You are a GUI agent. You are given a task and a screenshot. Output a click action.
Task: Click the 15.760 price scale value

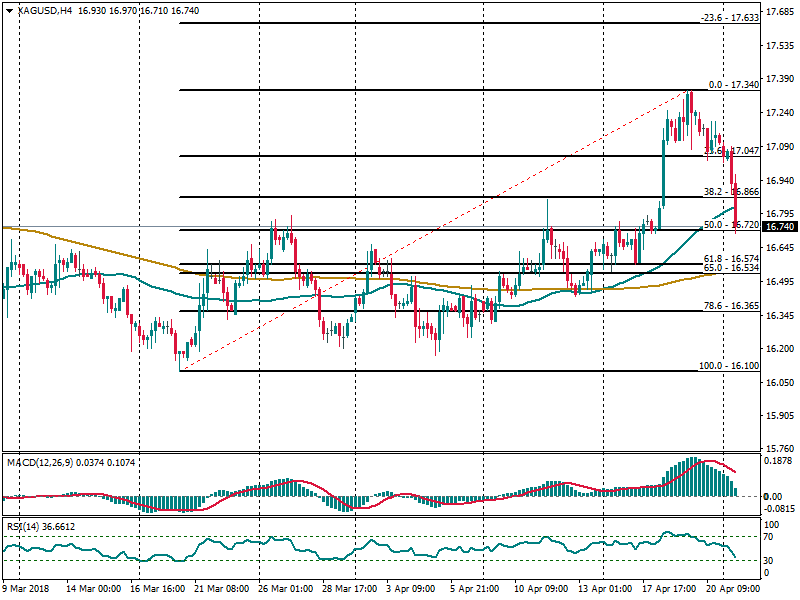click(x=778, y=449)
